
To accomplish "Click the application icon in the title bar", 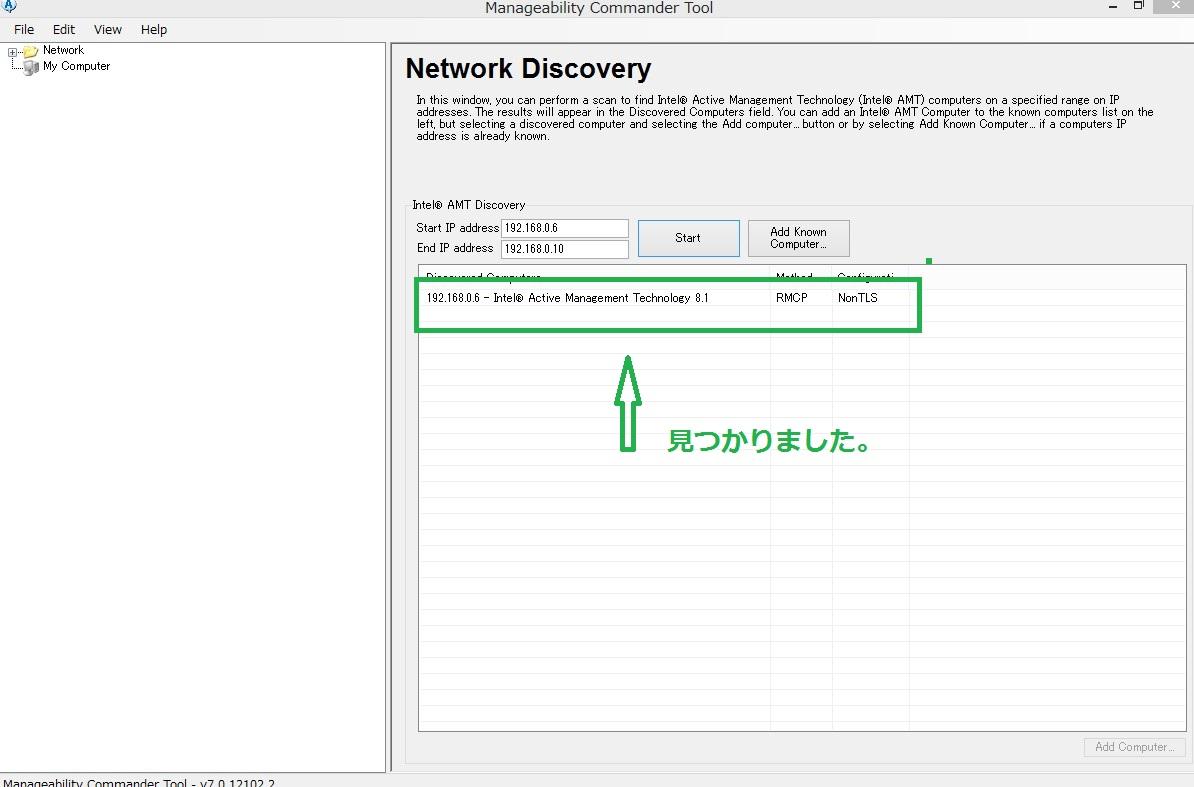I will click(x=9, y=6).
